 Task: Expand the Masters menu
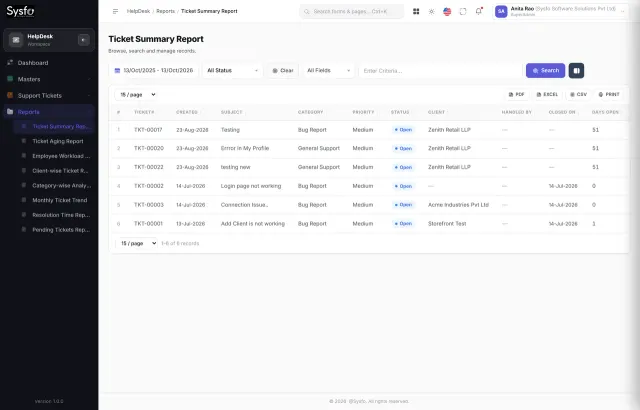pos(49,79)
